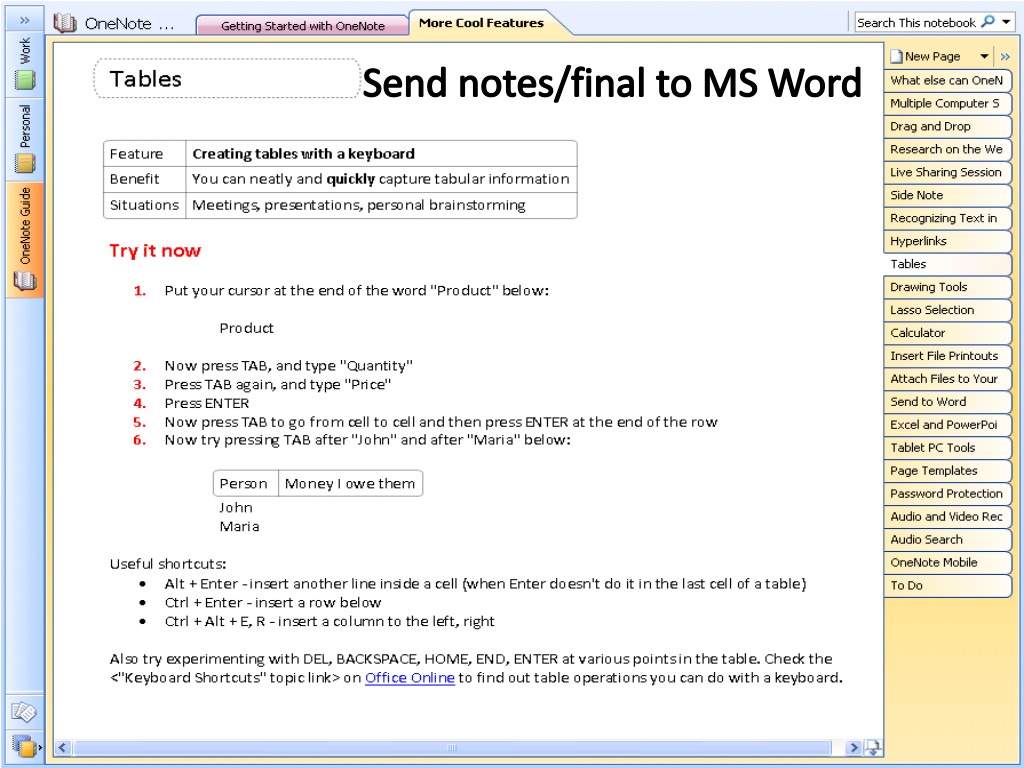Open the OneNote Mobile page

click(x=948, y=562)
